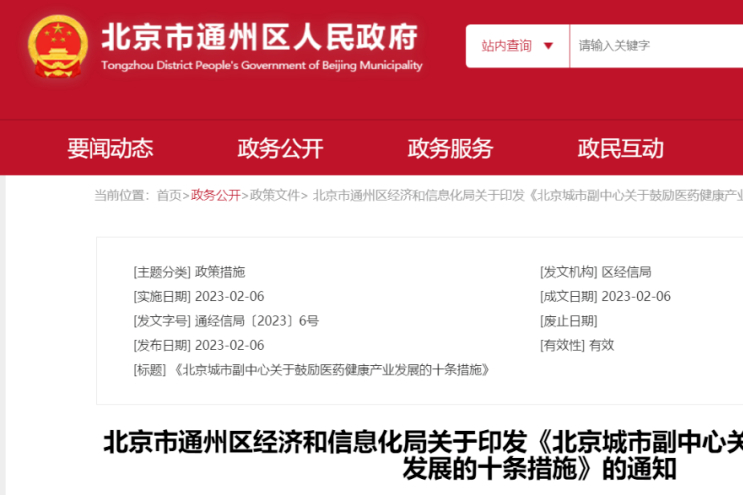Open the 政务公开 navigation menu
Screen dimensions: 743x495
click(280, 148)
